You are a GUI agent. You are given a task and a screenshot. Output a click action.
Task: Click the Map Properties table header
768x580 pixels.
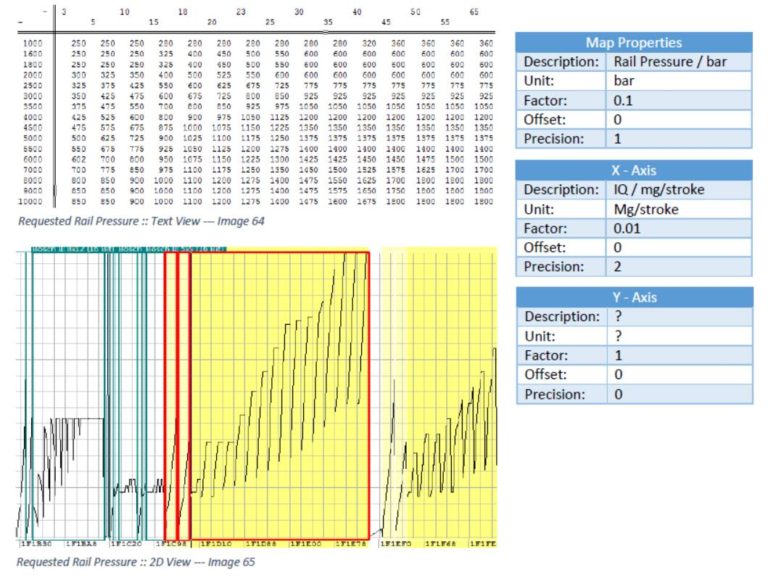click(633, 42)
